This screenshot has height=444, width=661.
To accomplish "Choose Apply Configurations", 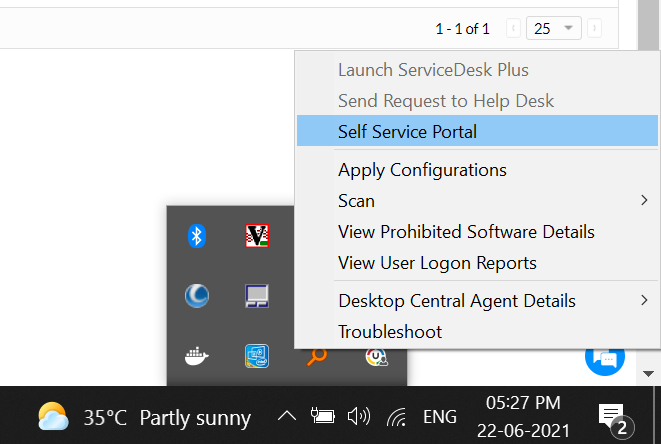I will [x=477, y=170].
